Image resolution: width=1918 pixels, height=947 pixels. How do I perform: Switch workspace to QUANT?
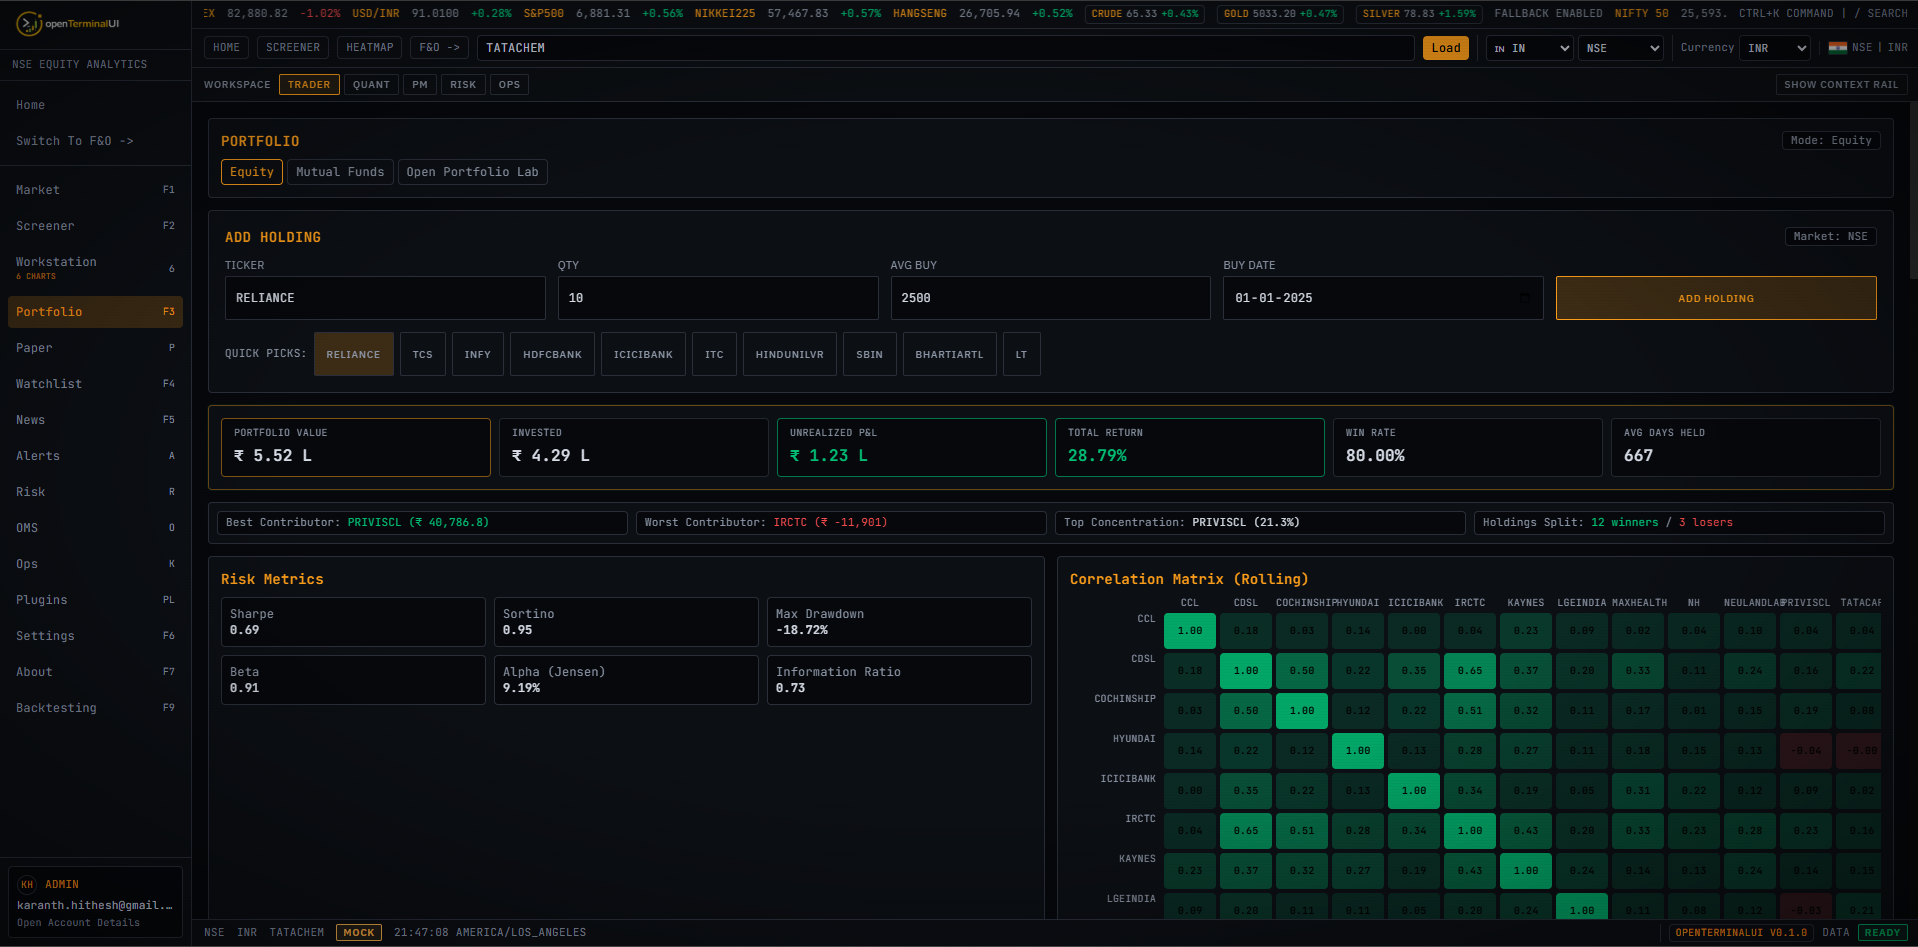click(371, 85)
